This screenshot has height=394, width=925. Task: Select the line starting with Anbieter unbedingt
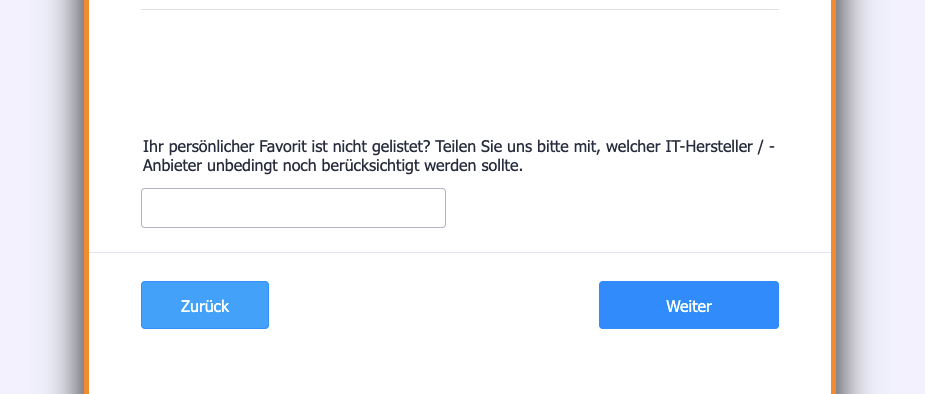(333, 166)
